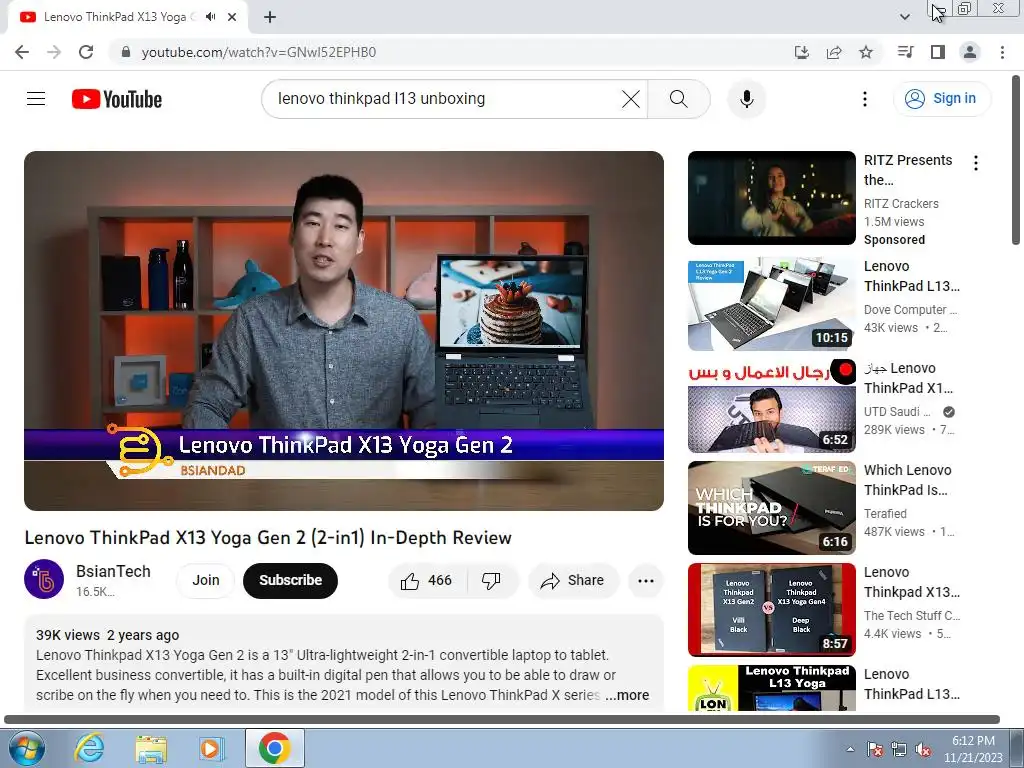Open the Action Center flag icon
This screenshot has height=768, width=1024.
pyautogui.click(x=875, y=749)
